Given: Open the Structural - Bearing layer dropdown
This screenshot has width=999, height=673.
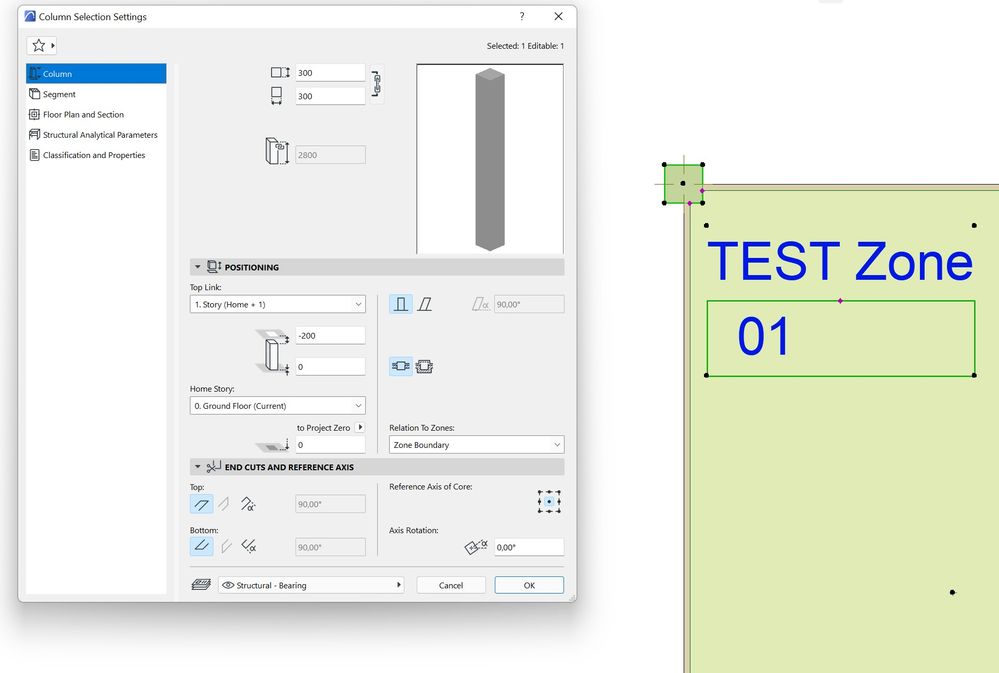Looking at the screenshot, I should 312,585.
